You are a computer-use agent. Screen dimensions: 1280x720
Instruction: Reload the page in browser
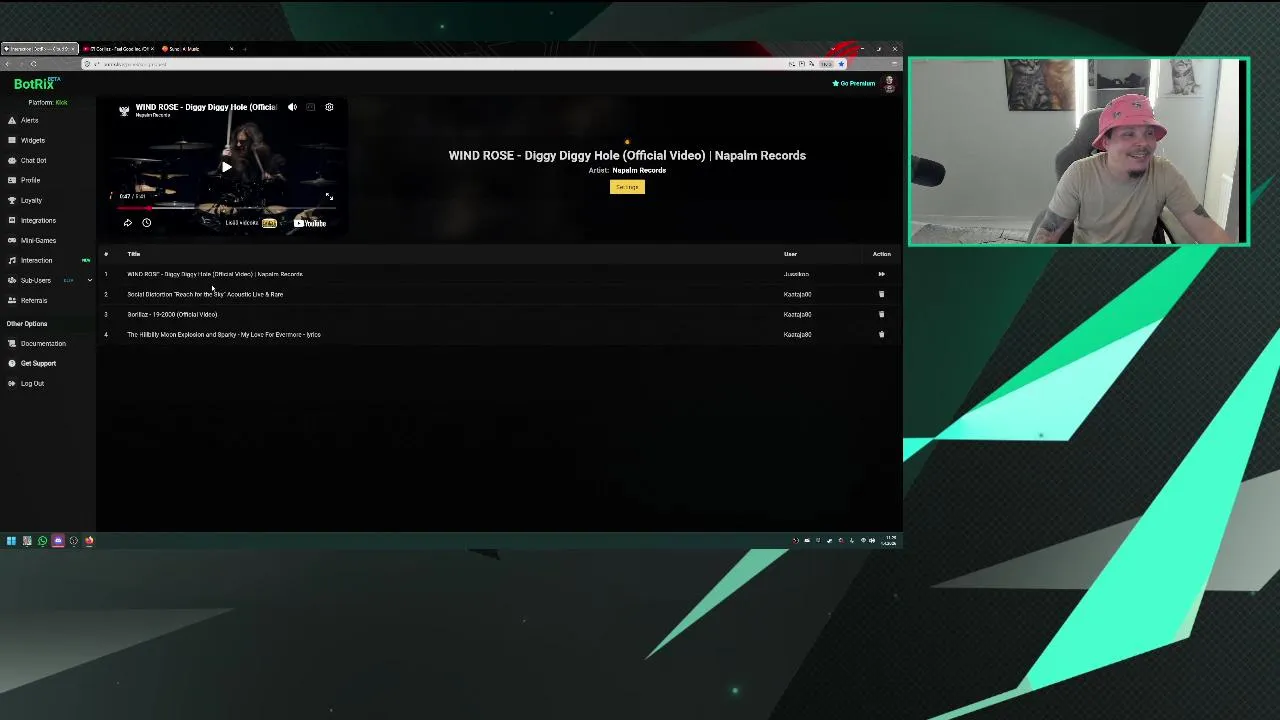[x=33, y=64]
